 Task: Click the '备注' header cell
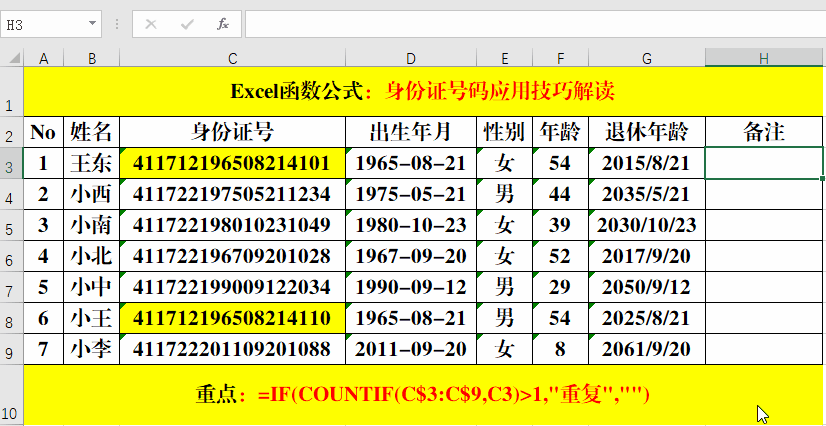pyautogui.click(x=764, y=132)
